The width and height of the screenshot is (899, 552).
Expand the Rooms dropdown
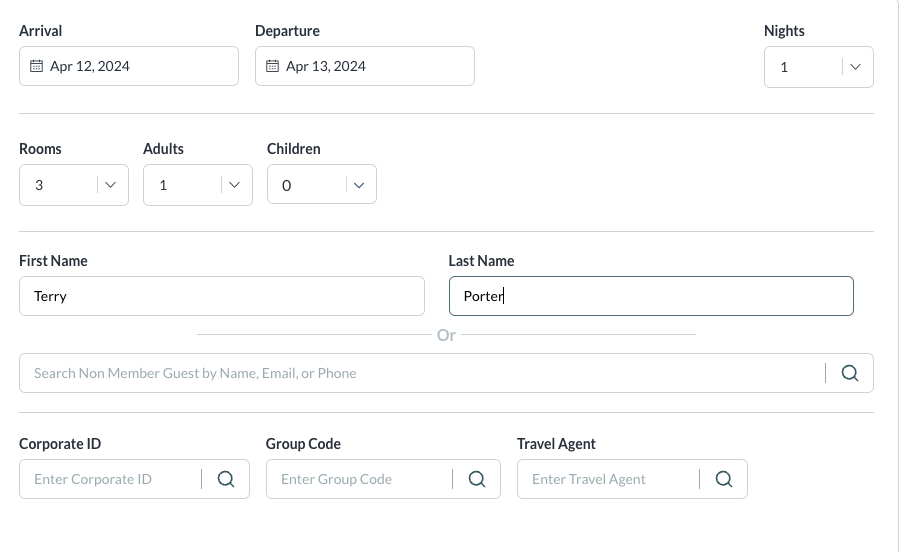pos(73,185)
